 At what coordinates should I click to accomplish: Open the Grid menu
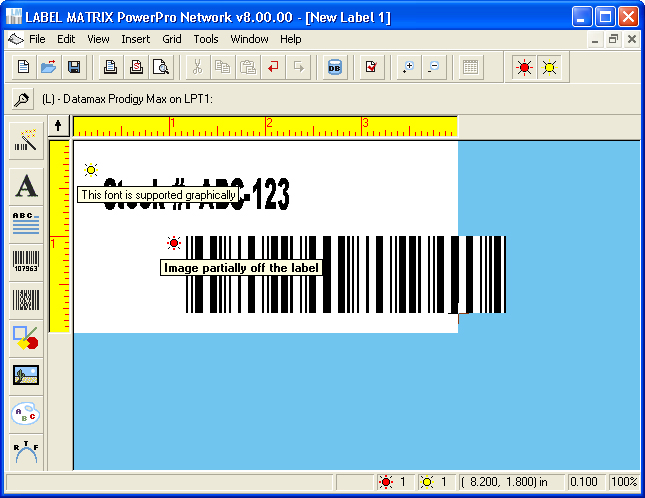(x=172, y=39)
